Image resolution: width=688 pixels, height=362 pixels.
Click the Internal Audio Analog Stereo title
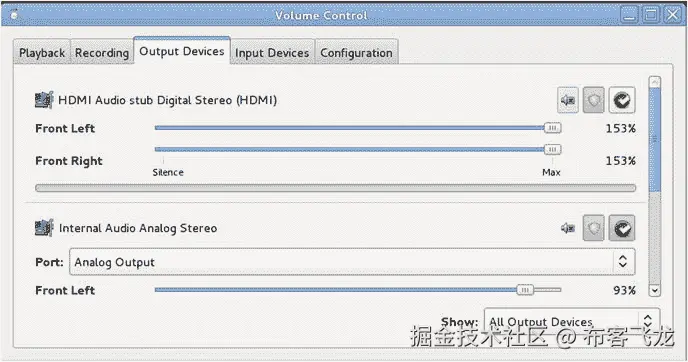[138, 228]
